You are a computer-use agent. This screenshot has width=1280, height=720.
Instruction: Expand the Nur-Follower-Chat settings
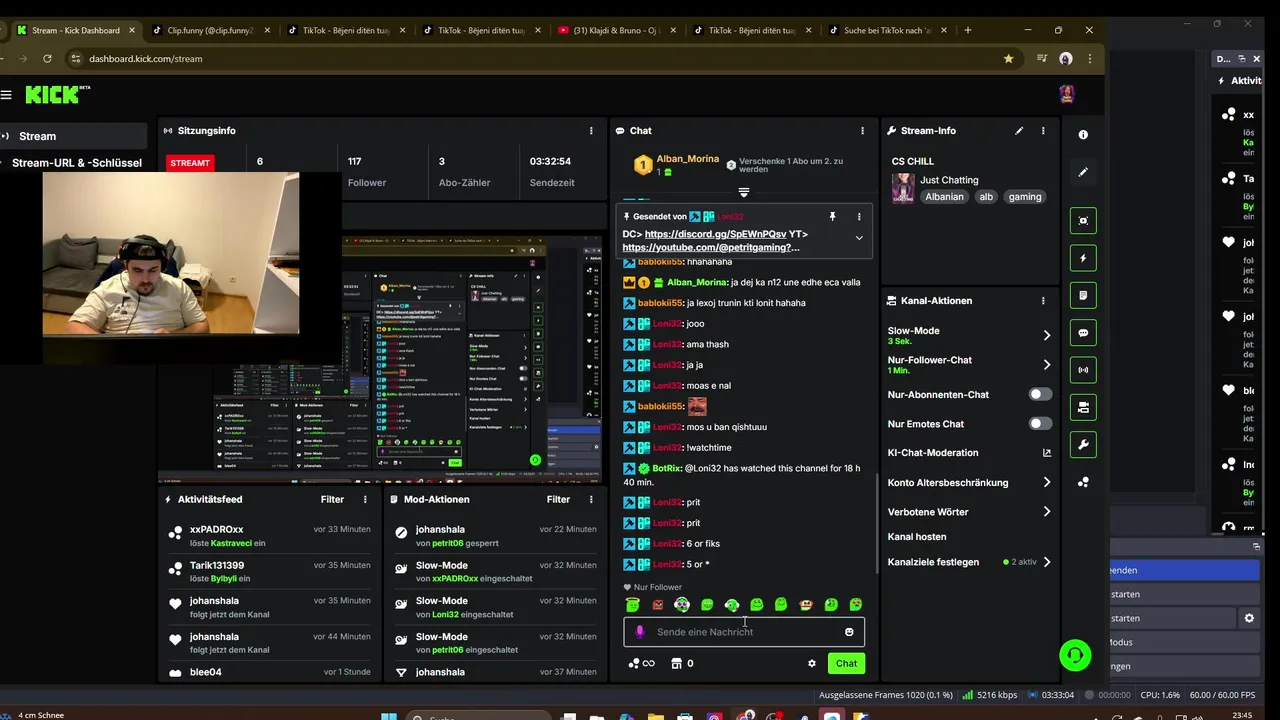coord(1047,365)
